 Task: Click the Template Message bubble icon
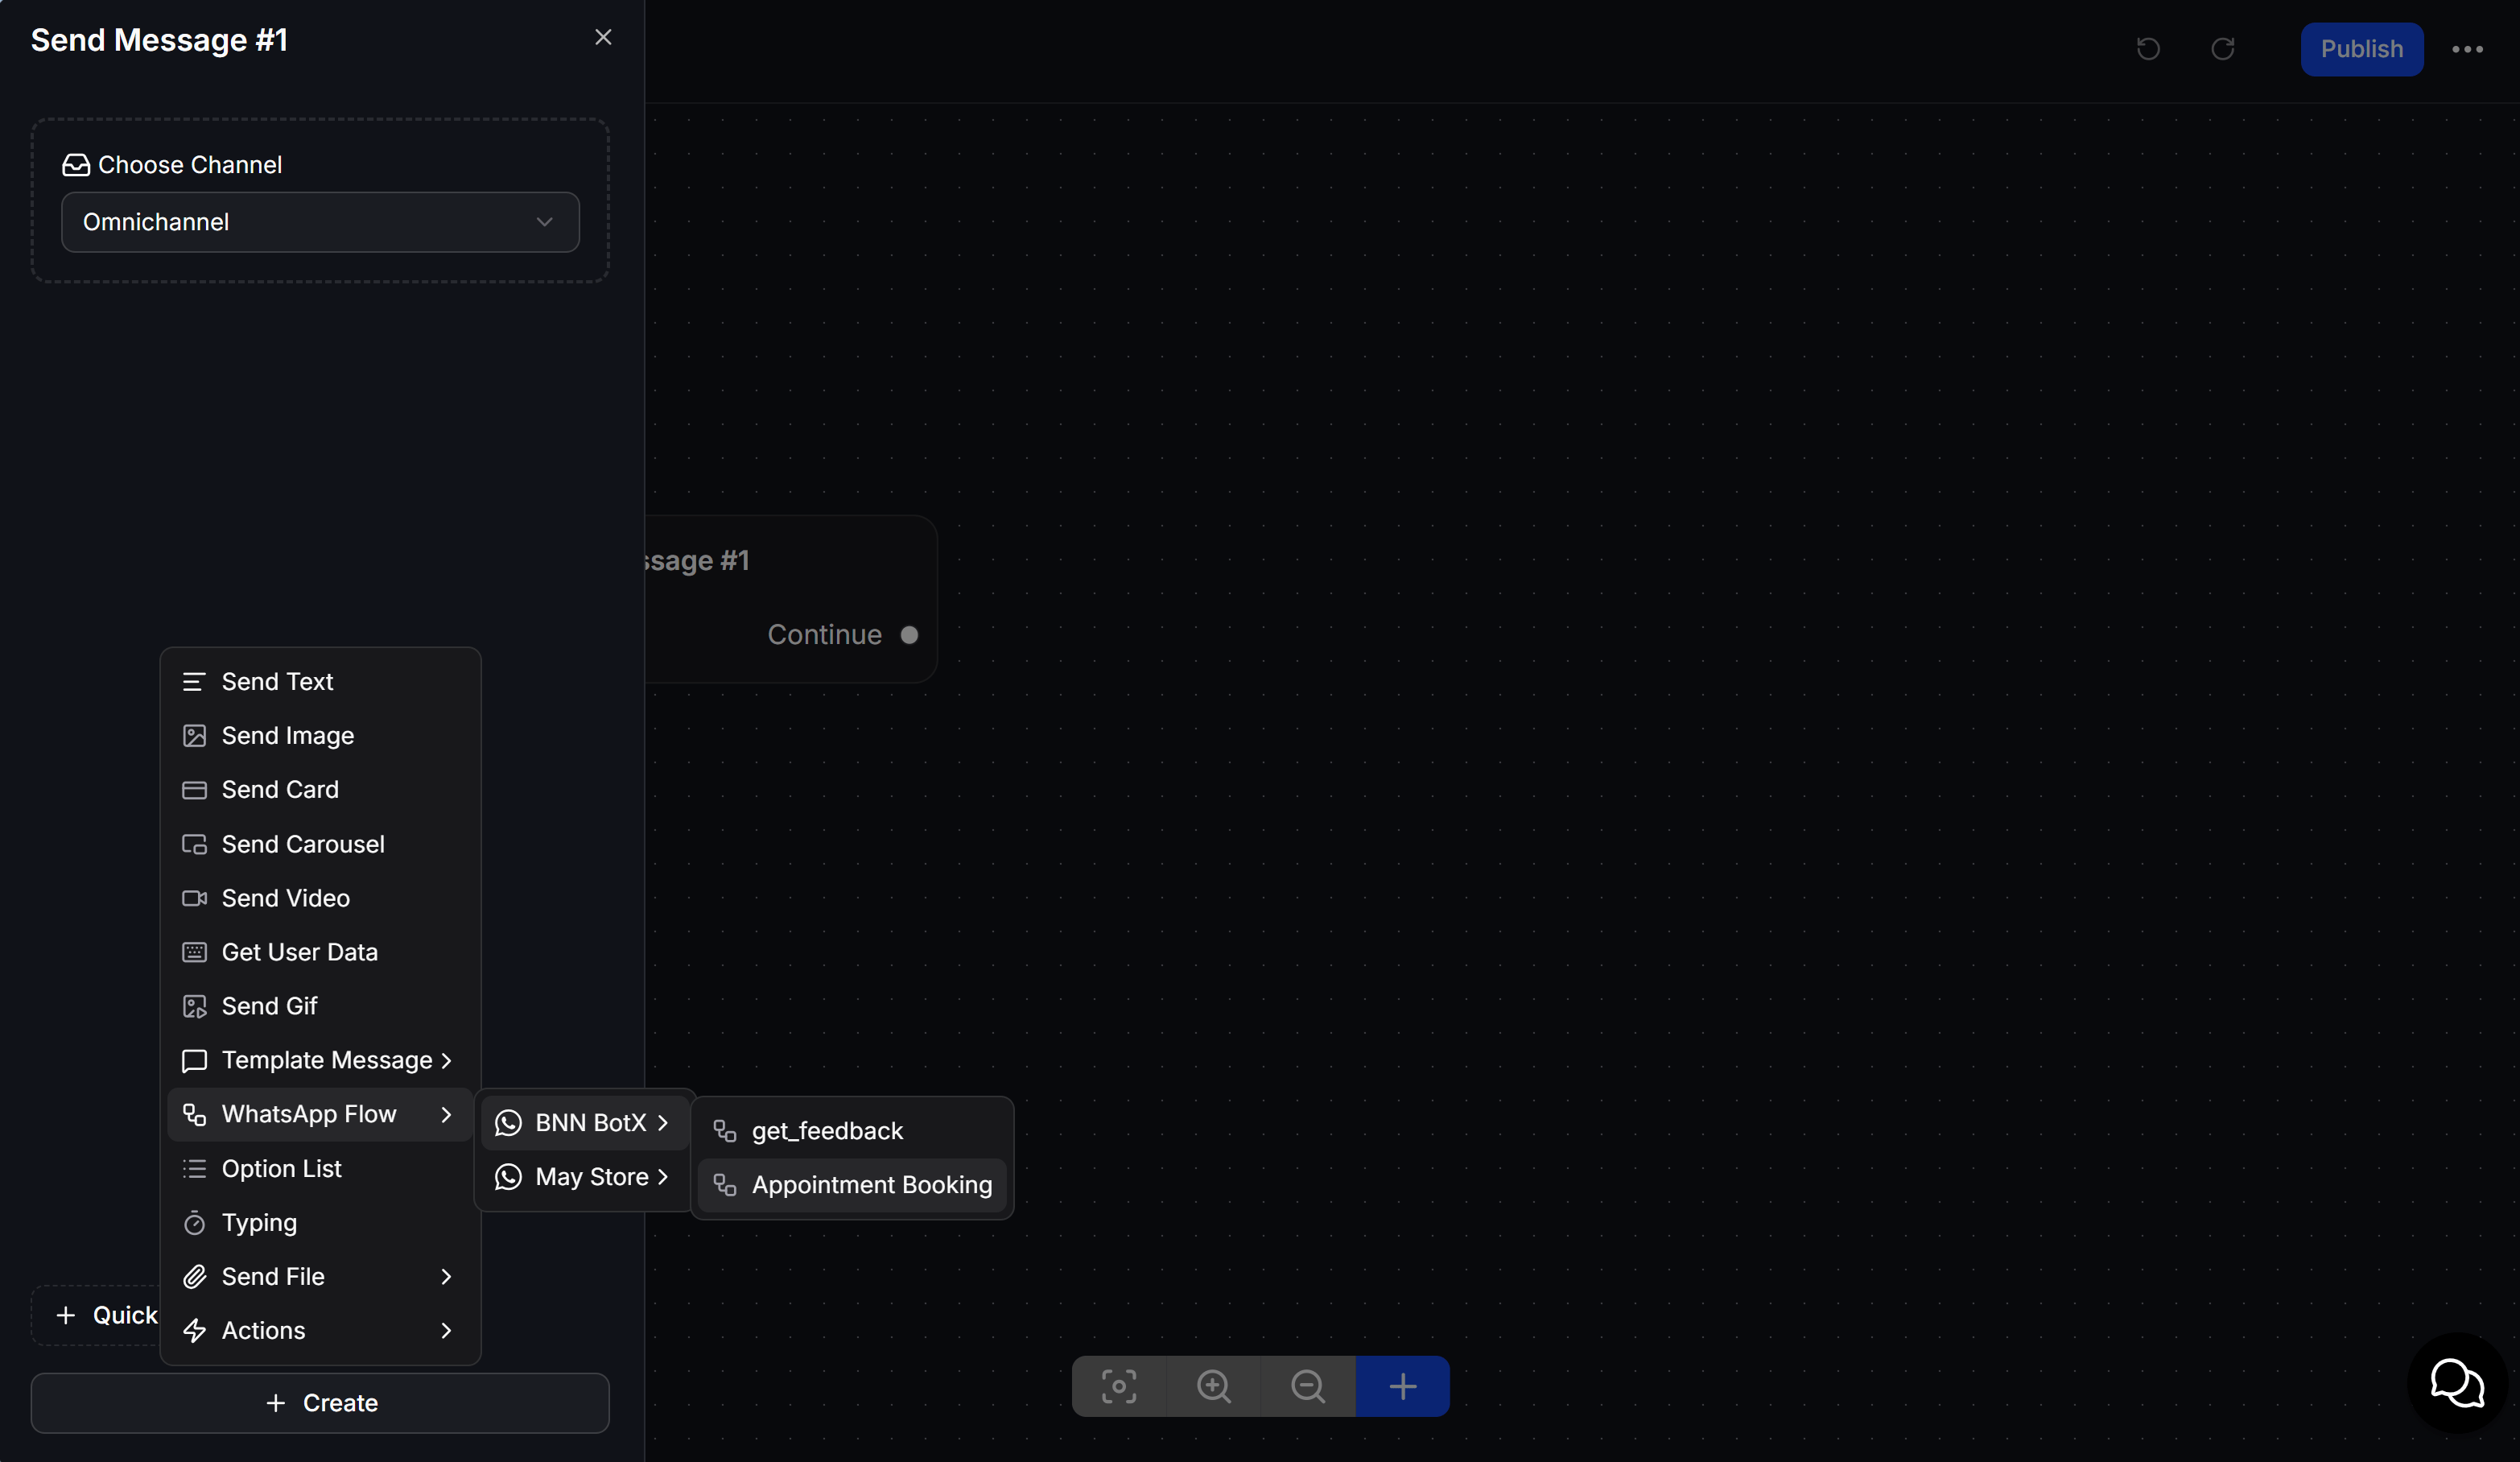[x=194, y=1060]
